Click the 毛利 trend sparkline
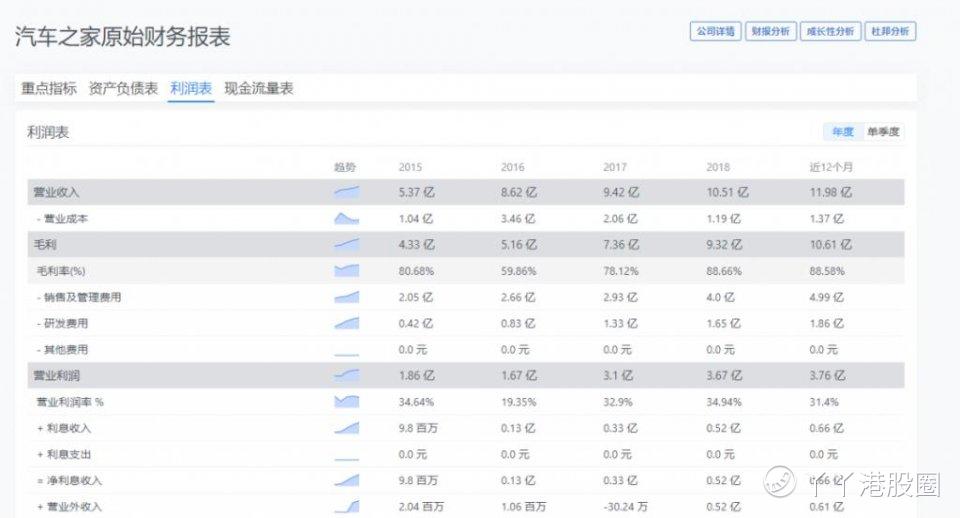960x518 pixels. coord(347,244)
